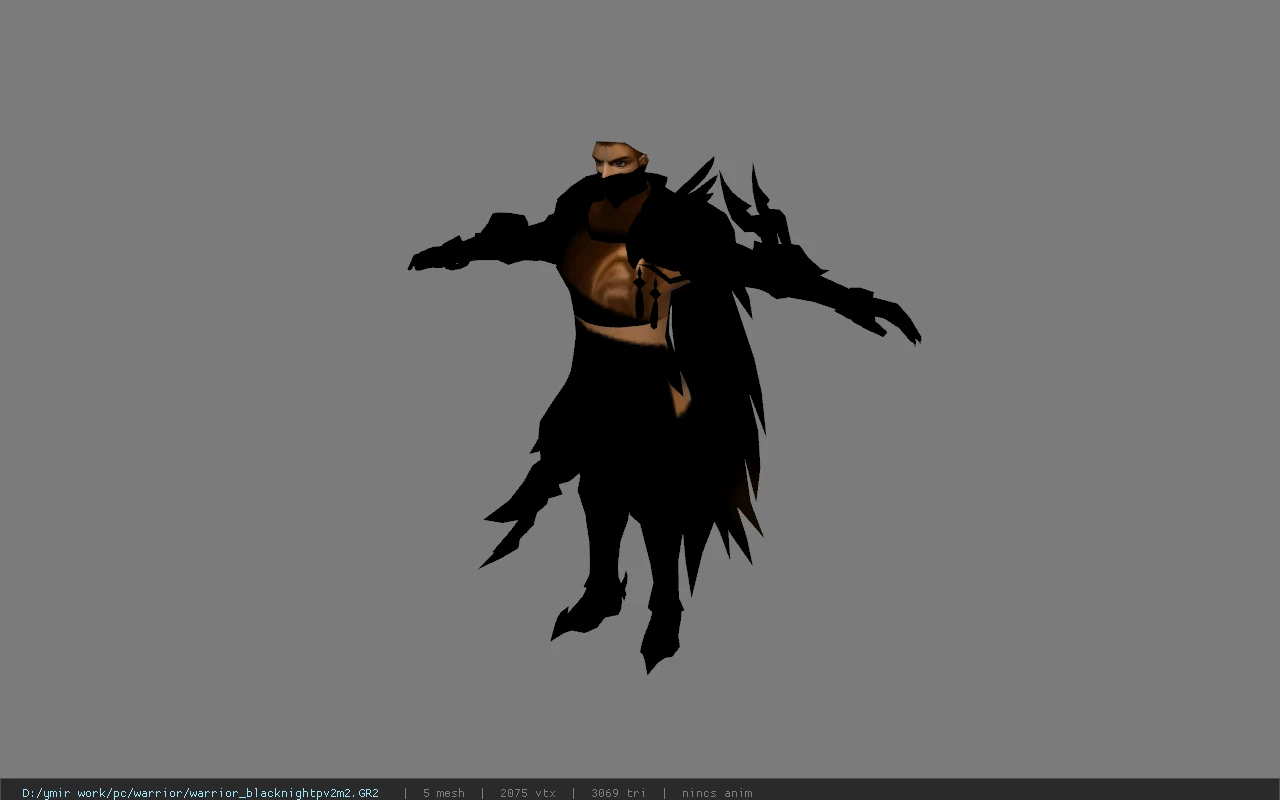Click the '5 mesh' status entry

click(x=443, y=793)
